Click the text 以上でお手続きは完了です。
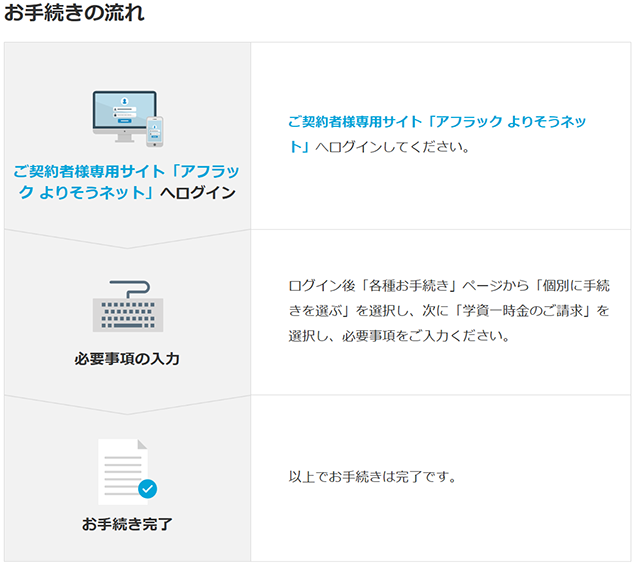 pyautogui.click(x=372, y=476)
